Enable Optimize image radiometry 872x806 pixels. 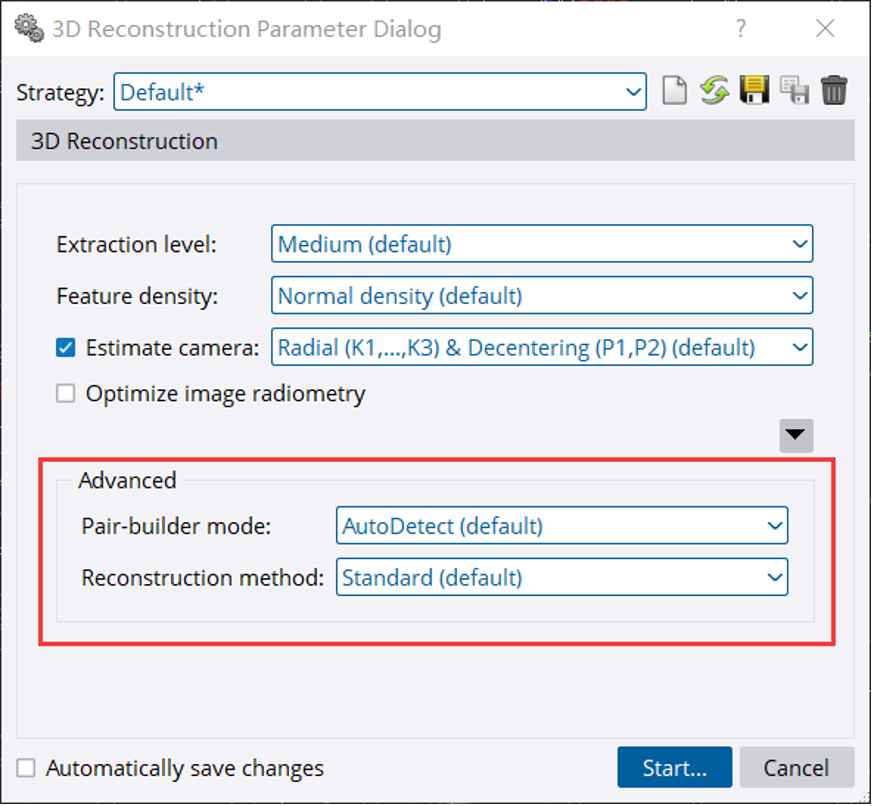point(66,394)
